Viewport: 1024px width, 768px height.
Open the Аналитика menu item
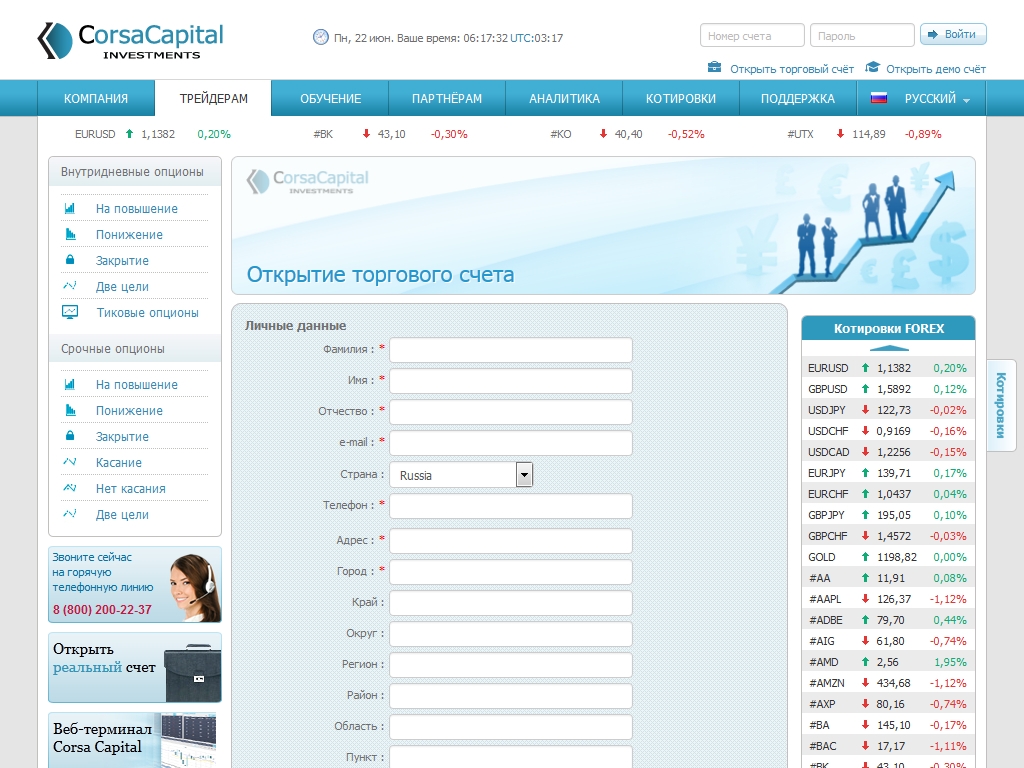[x=564, y=99]
